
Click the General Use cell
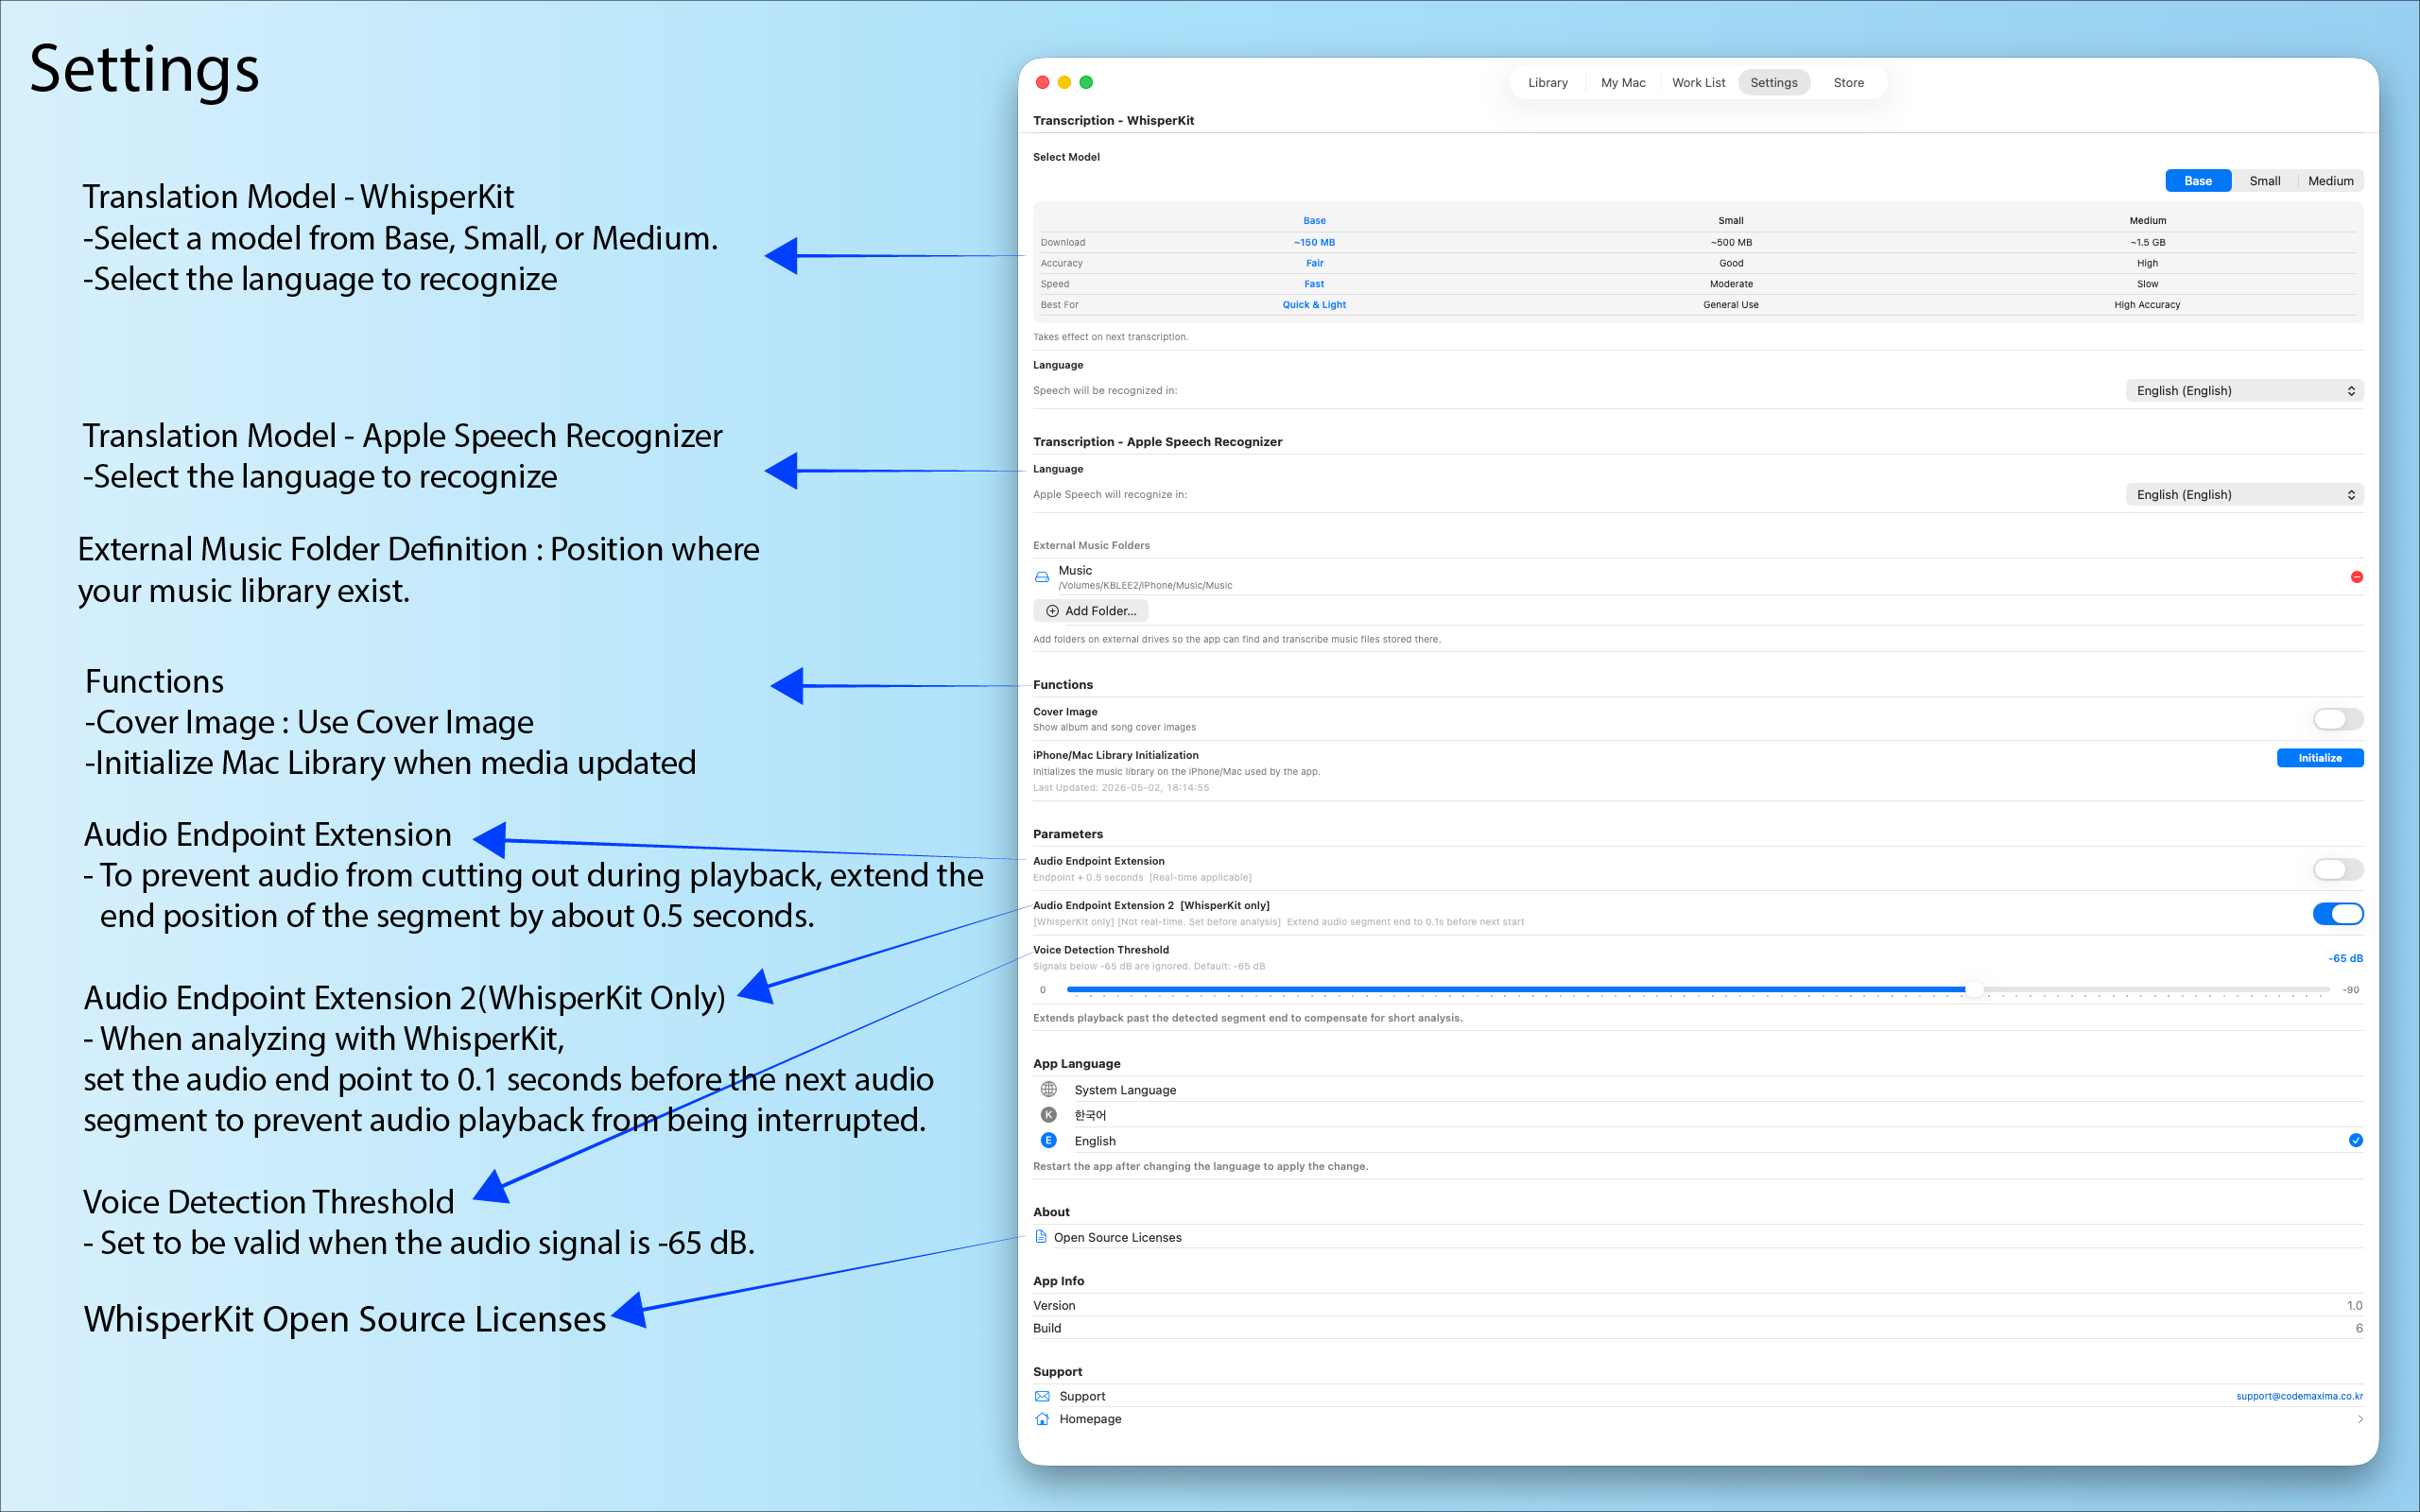(x=1730, y=305)
